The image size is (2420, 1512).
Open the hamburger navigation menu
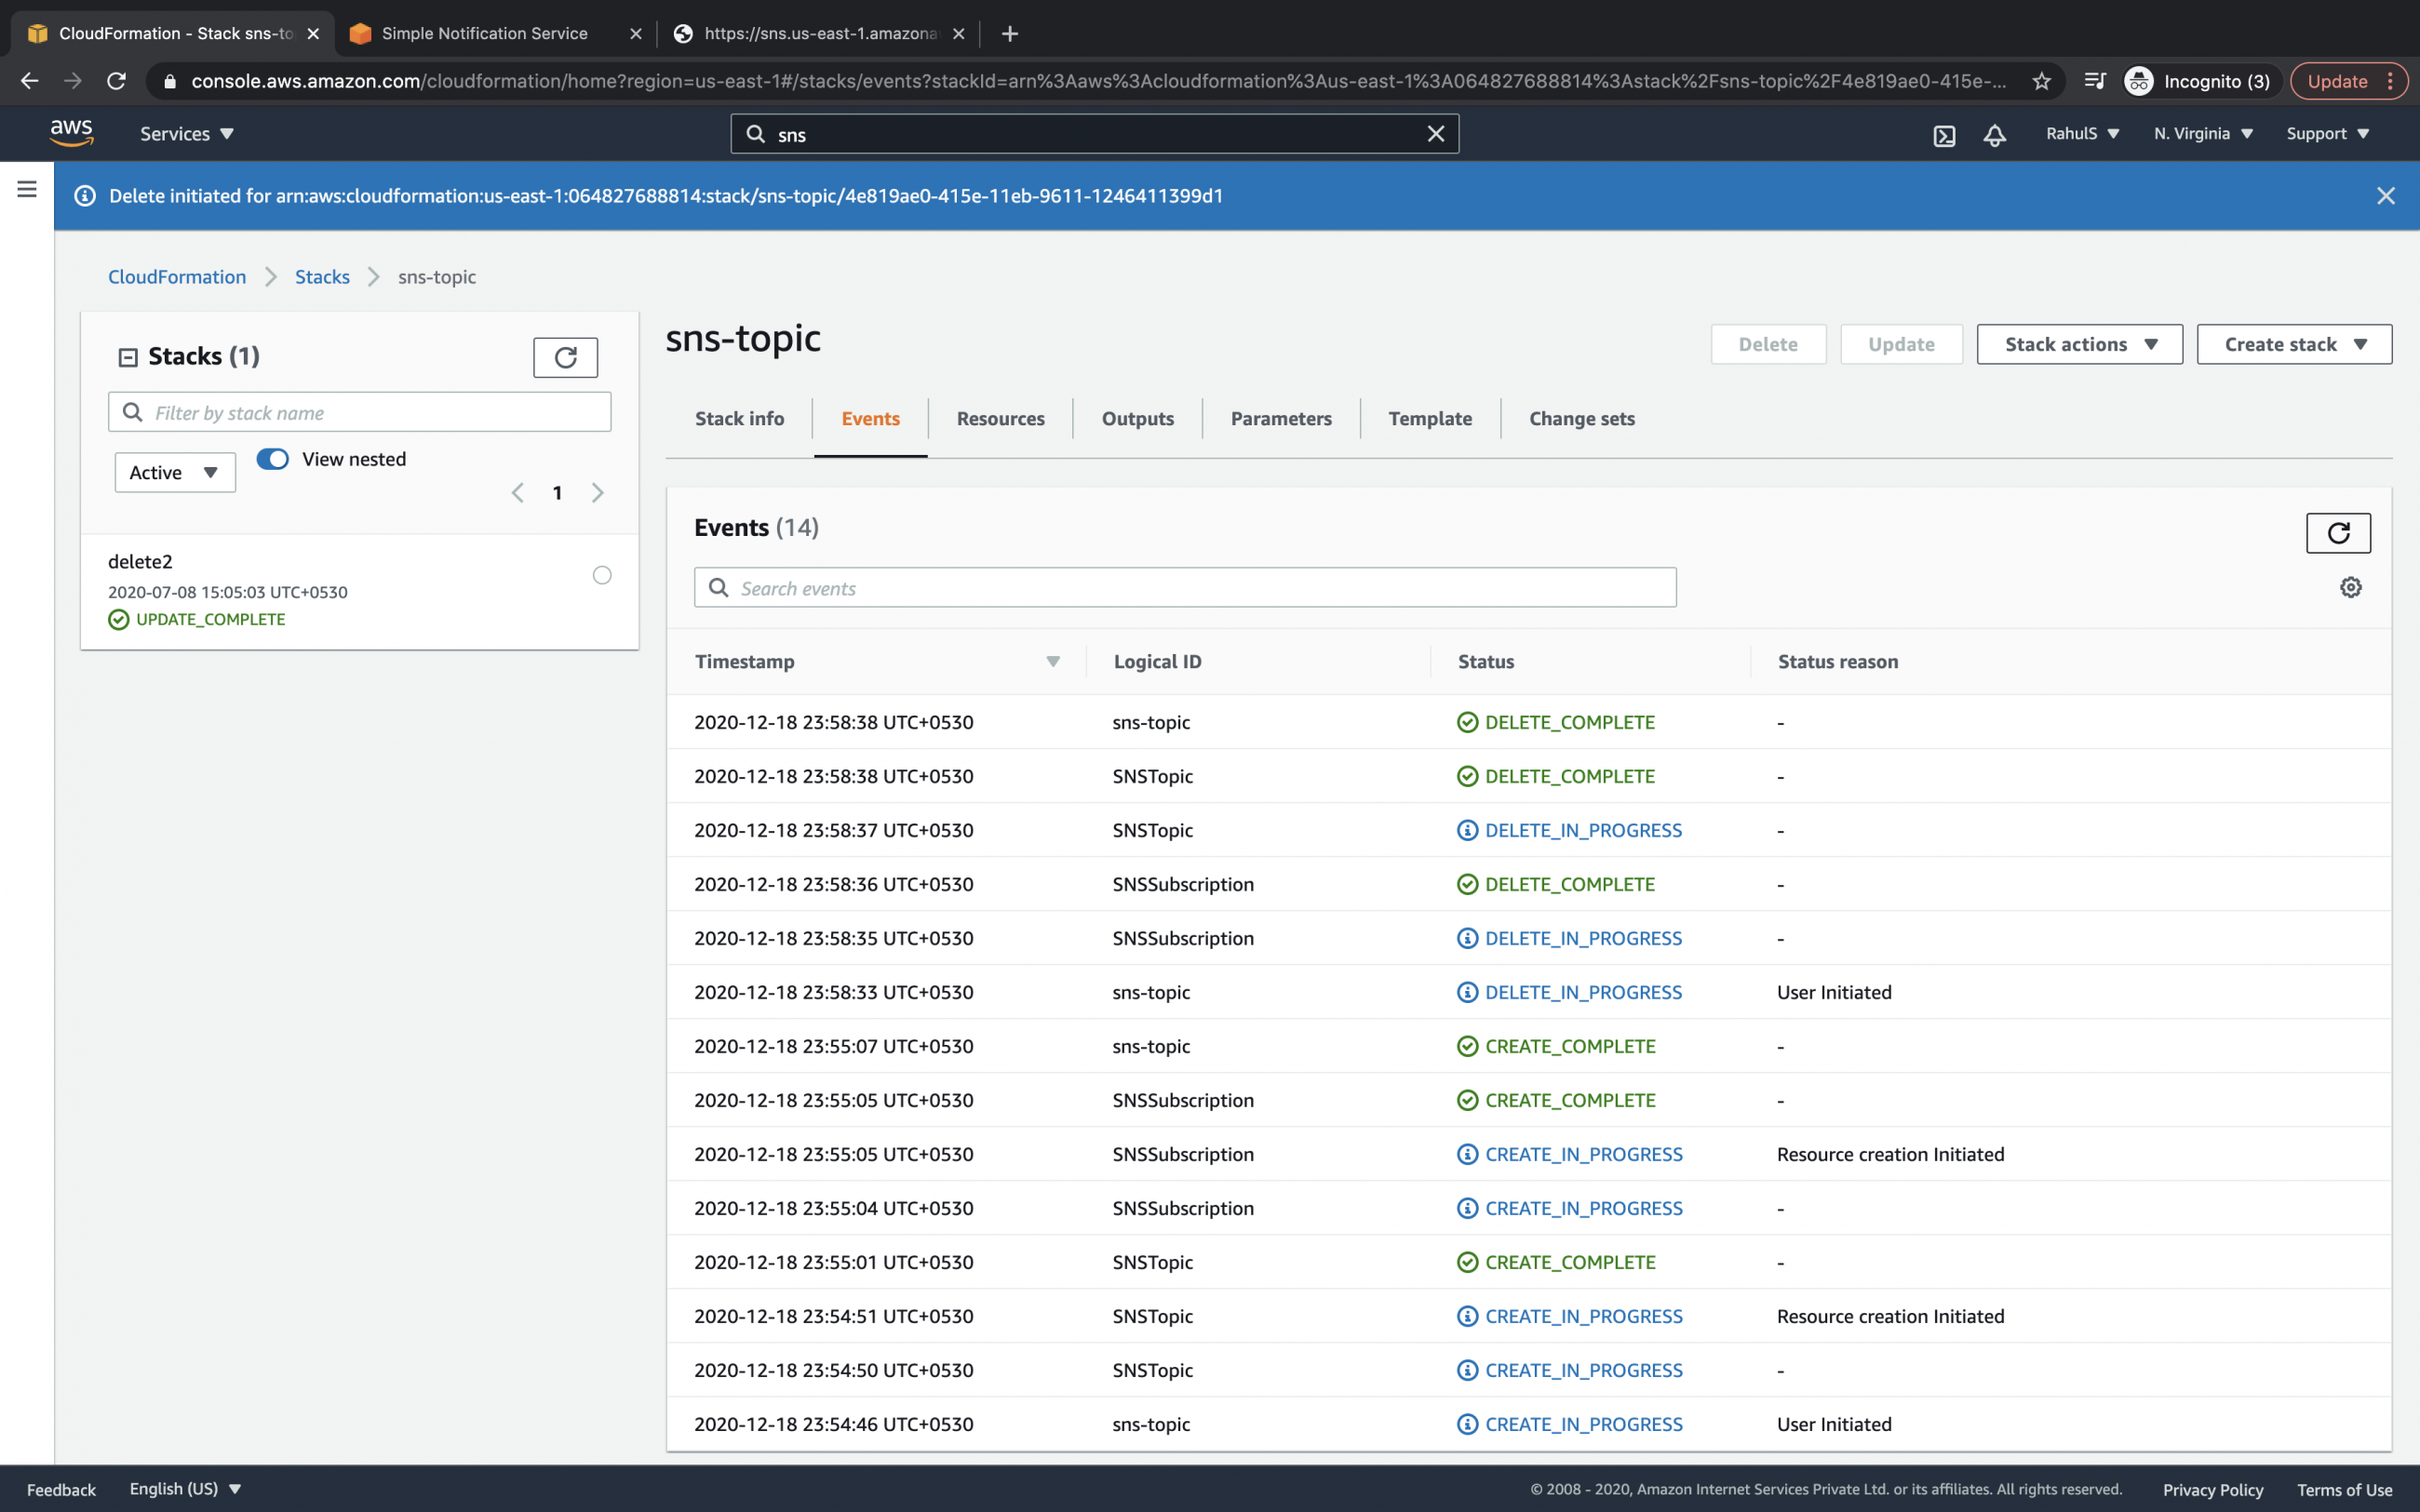click(x=27, y=189)
